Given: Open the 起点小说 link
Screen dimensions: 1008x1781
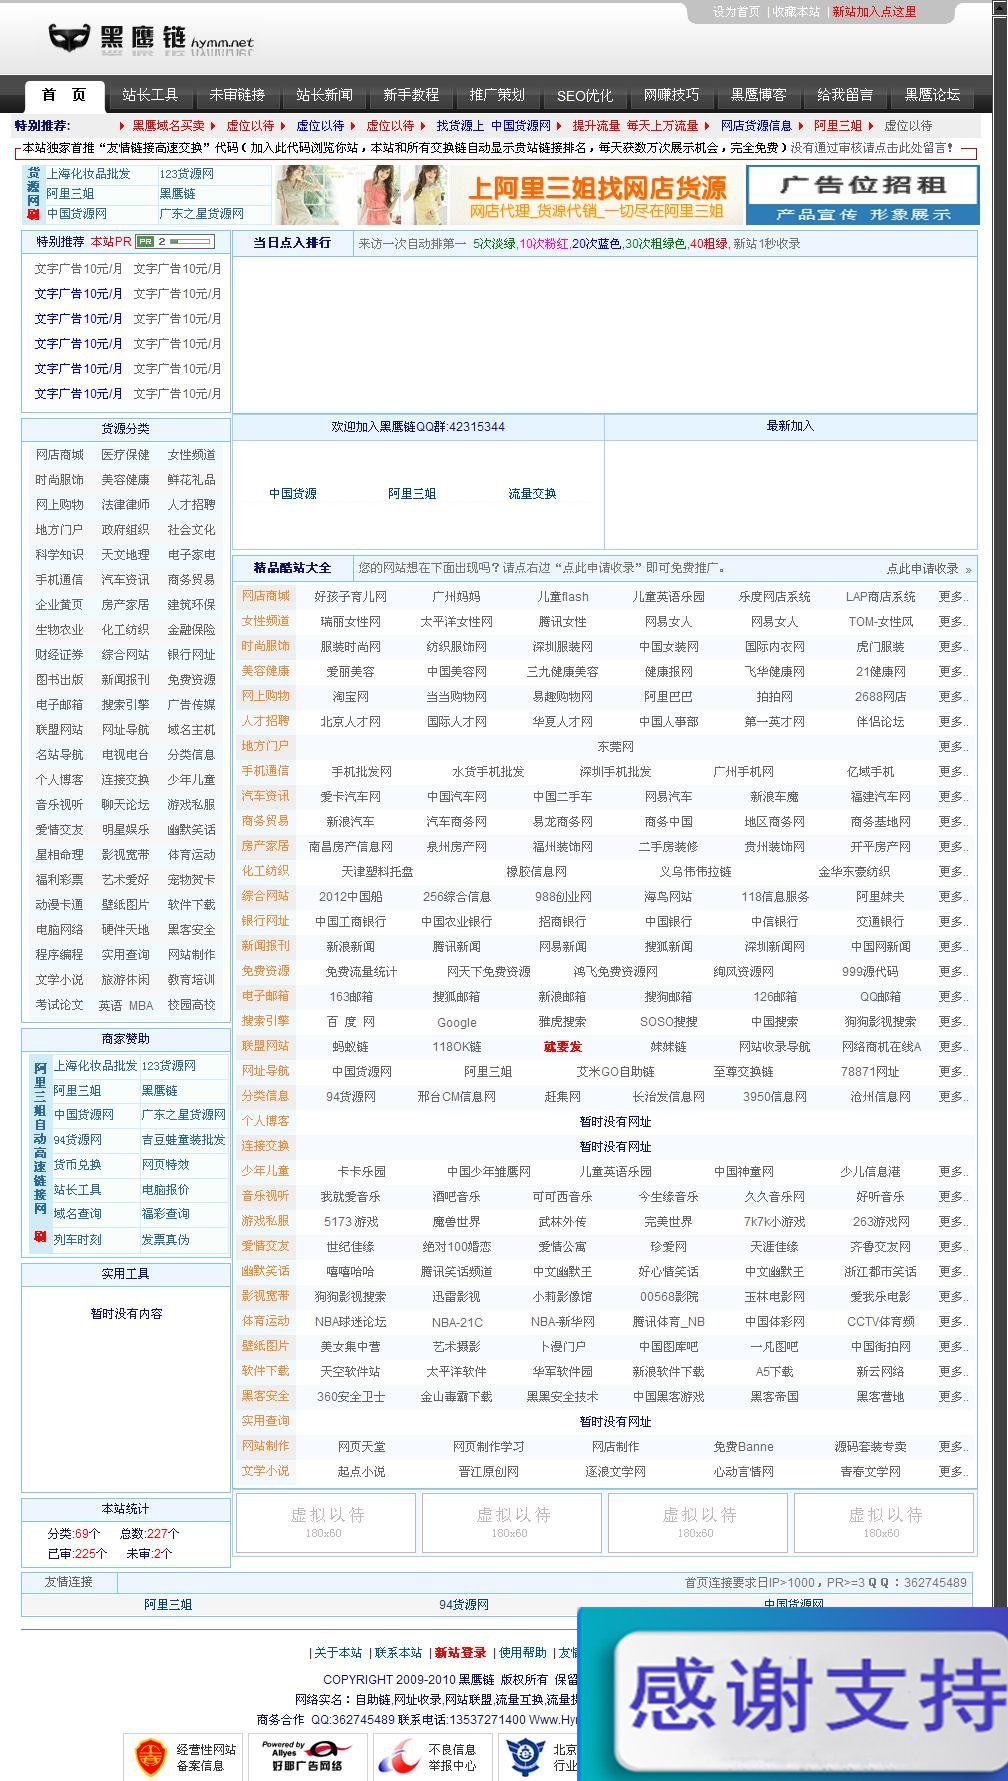Looking at the screenshot, I should click(361, 1472).
